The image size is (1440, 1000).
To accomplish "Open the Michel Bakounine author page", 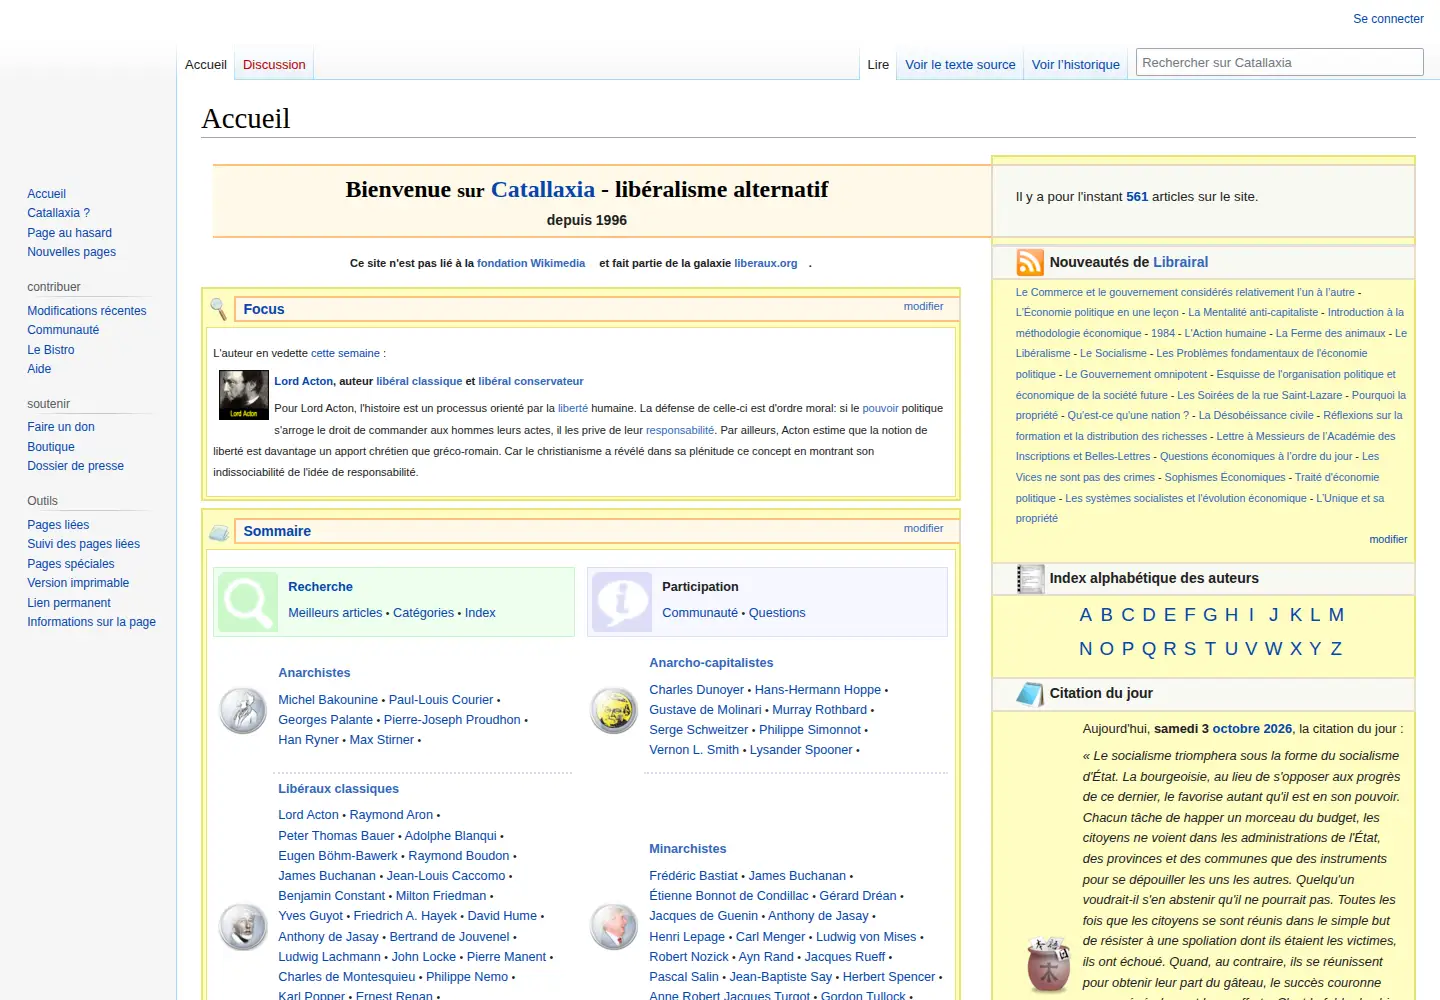I will tap(328, 700).
